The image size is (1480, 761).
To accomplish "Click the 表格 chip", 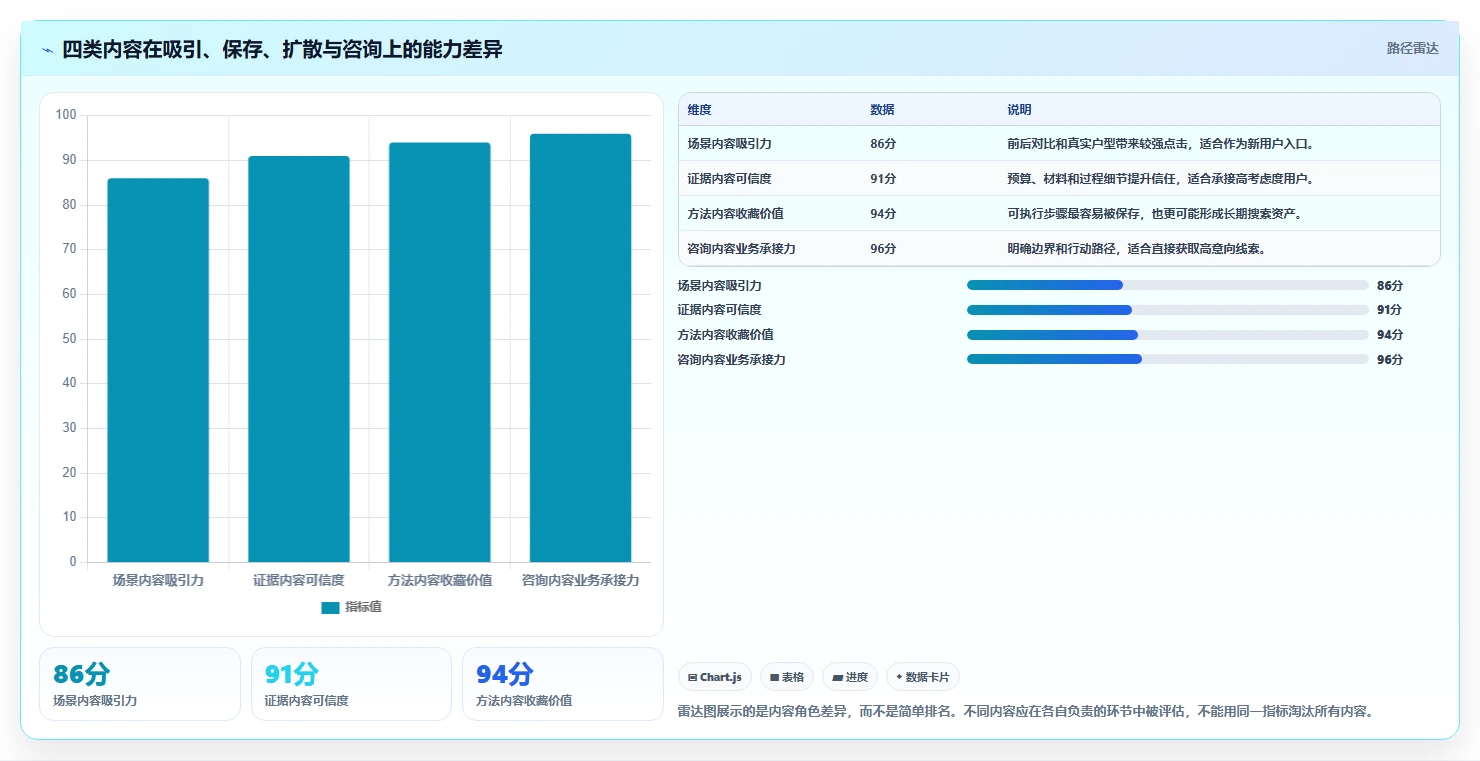I will (787, 677).
